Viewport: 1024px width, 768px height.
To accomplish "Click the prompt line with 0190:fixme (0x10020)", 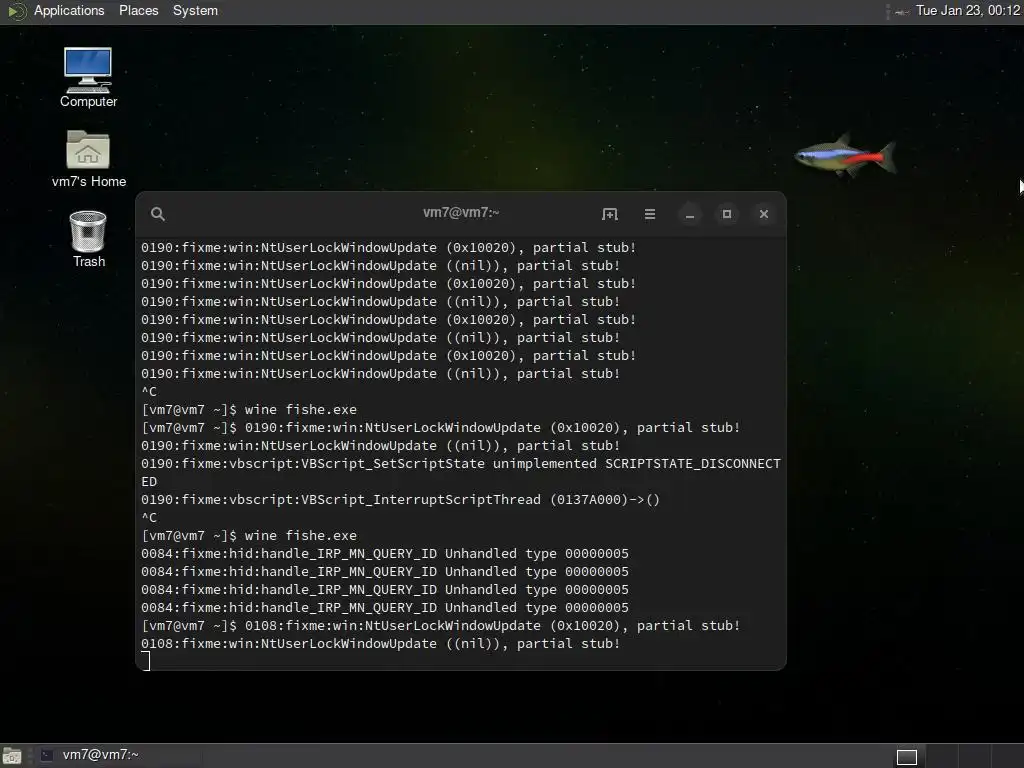I will [441, 428].
